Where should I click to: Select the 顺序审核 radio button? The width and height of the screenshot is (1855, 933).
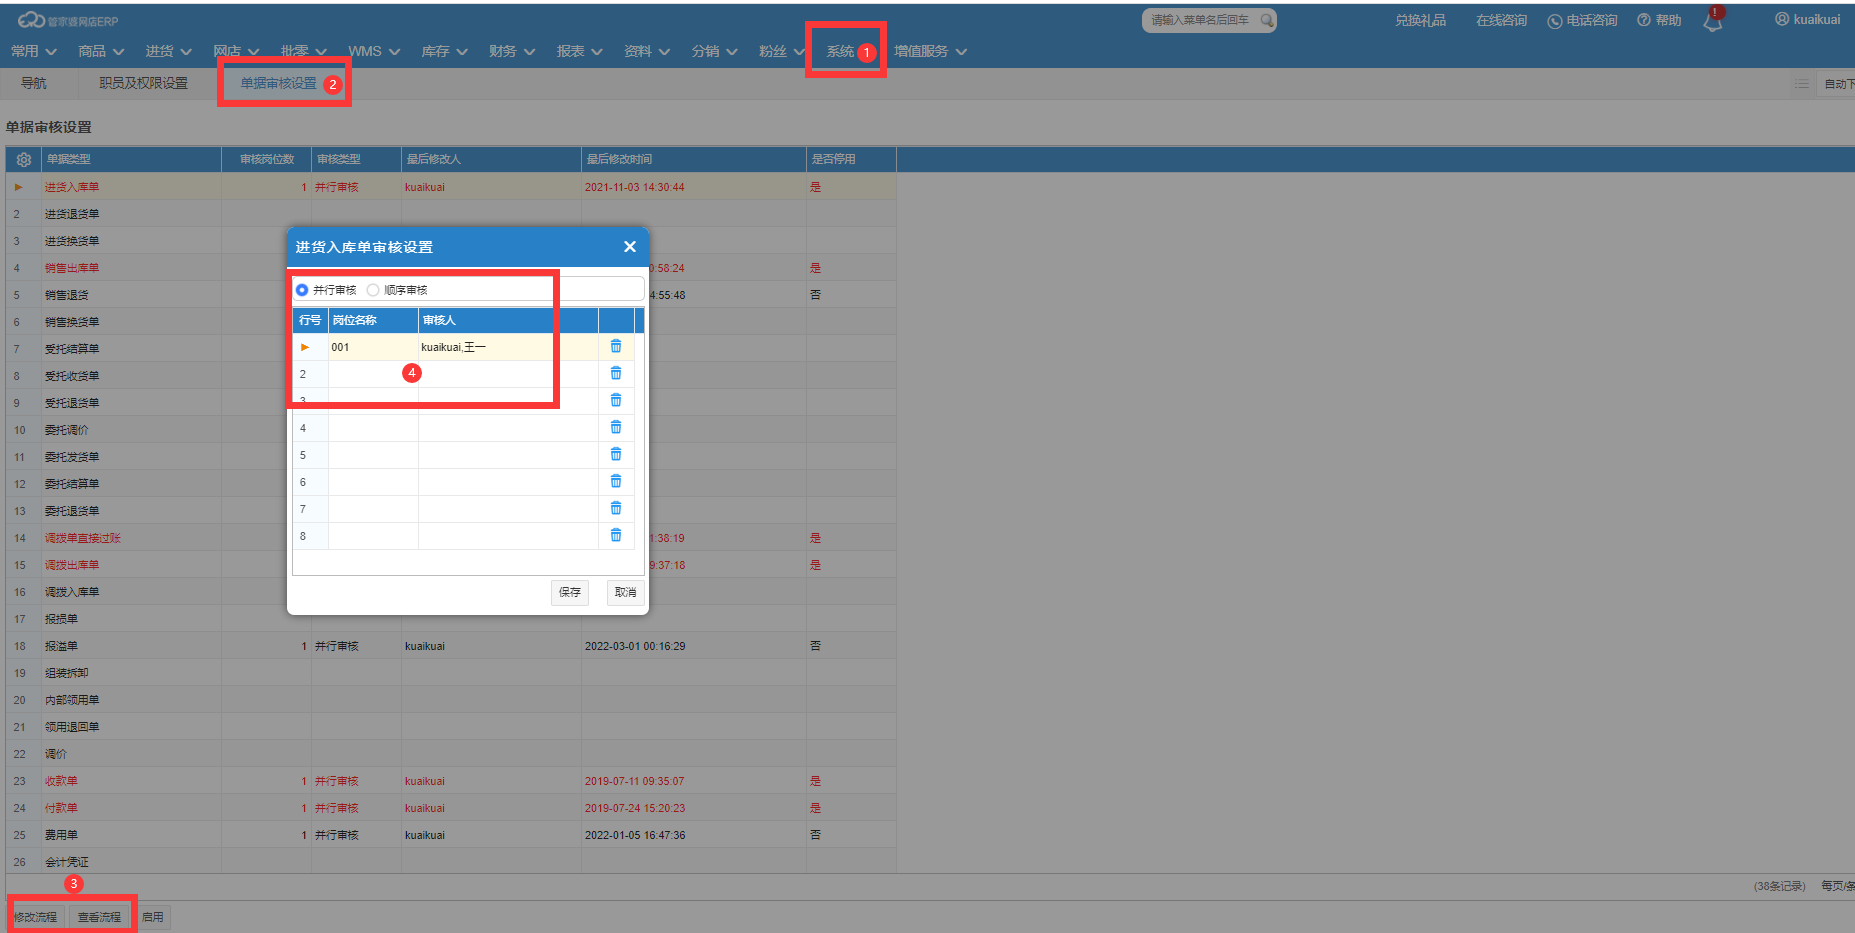coord(373,290)
